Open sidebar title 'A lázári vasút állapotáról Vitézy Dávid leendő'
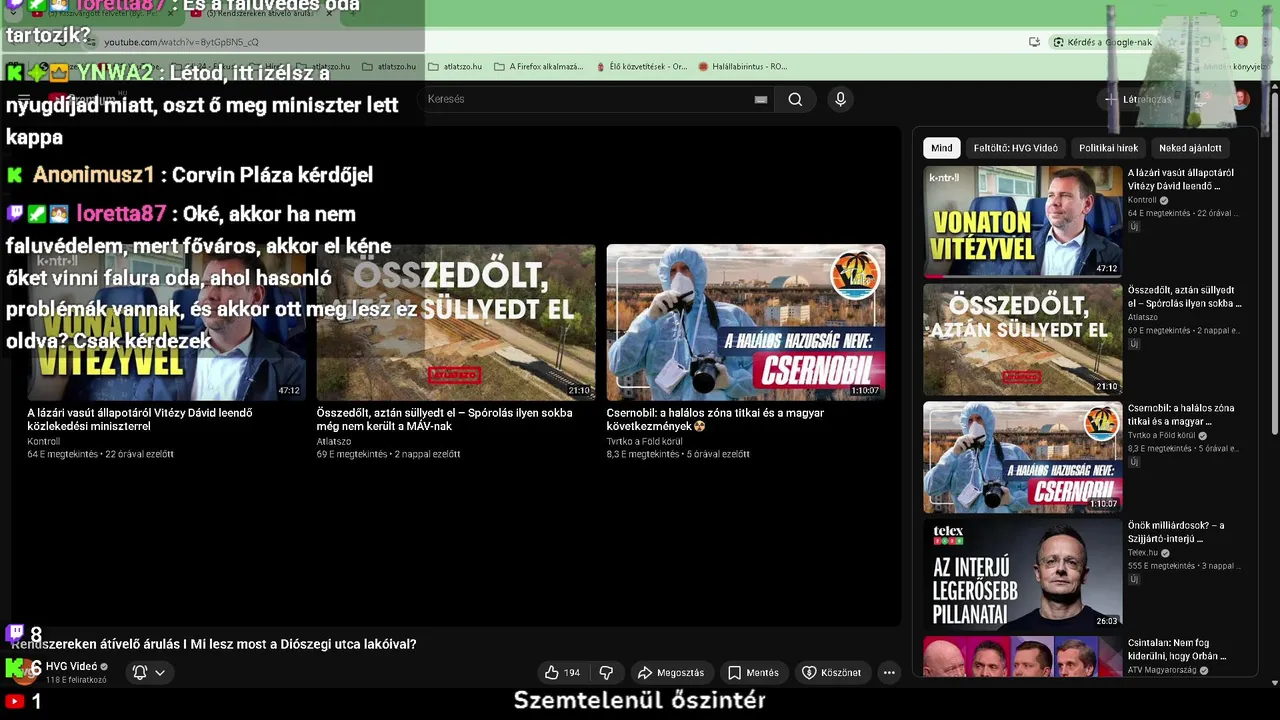The width and height of the screenshot is (1280, 720). point(1181,179)
